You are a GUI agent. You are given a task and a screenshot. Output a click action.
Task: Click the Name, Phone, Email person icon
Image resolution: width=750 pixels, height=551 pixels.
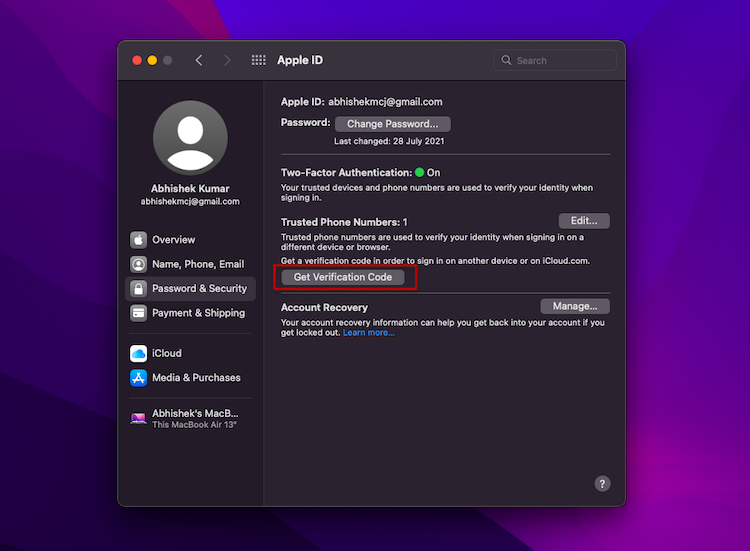138,264
